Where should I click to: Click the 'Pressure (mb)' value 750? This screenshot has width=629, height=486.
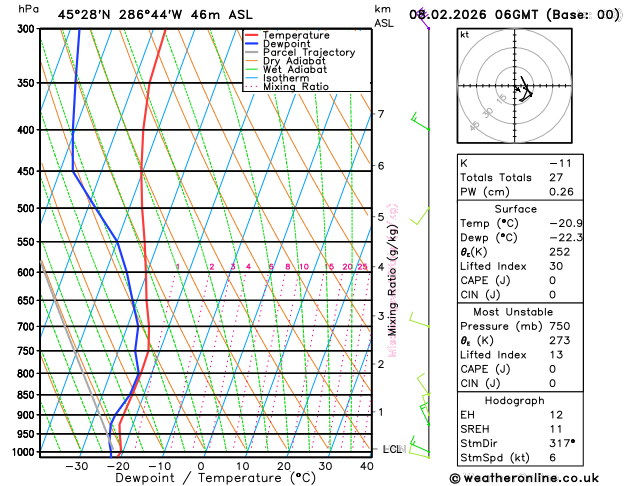(560, 326)
